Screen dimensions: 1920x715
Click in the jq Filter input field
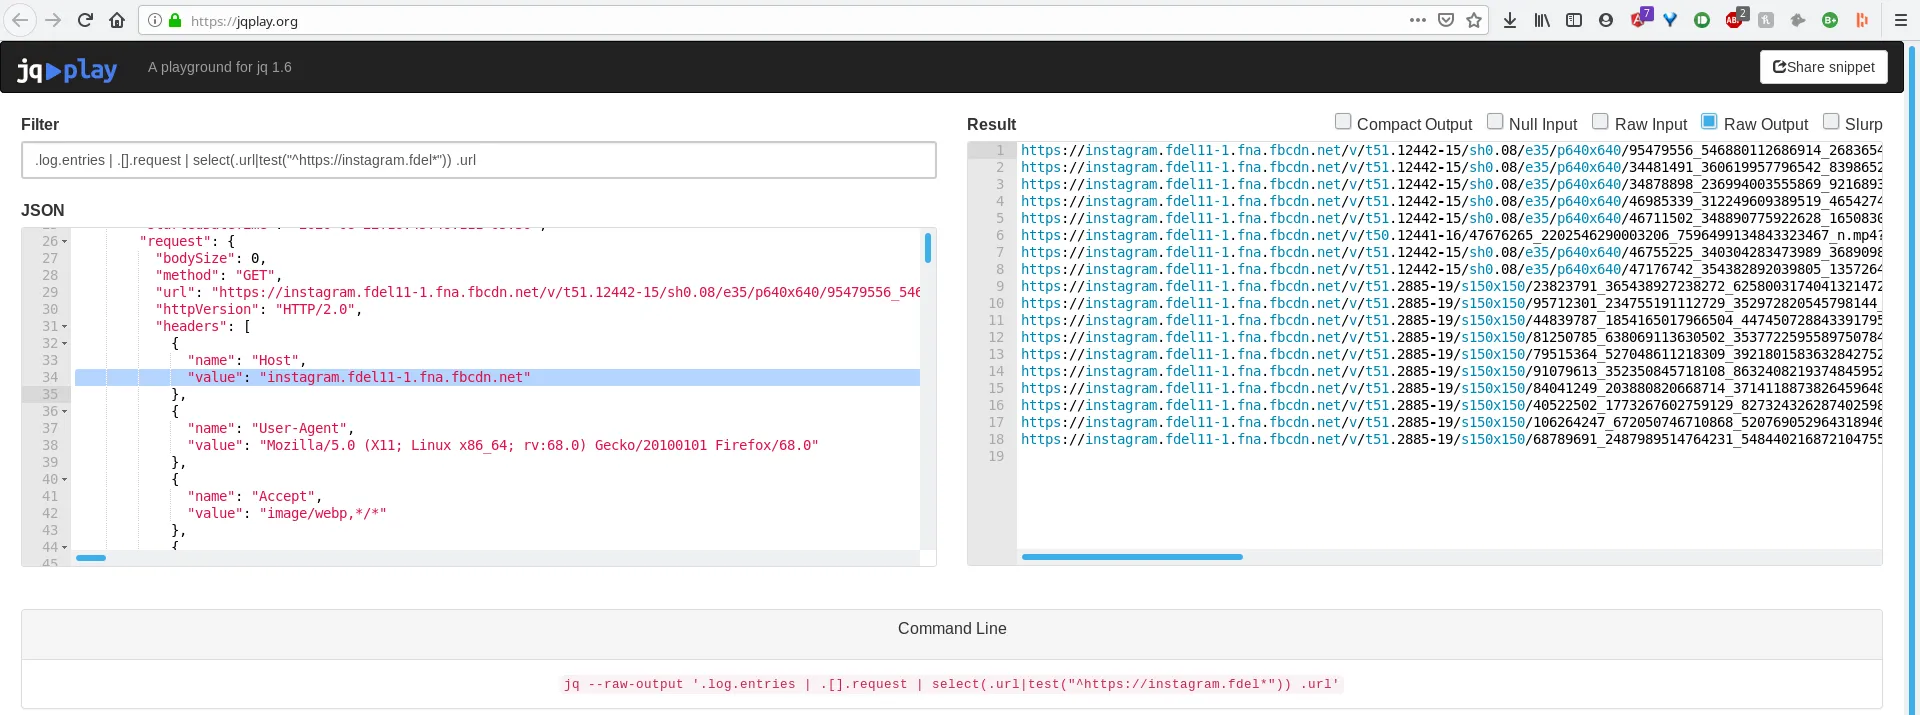click(x=479, y=160)
